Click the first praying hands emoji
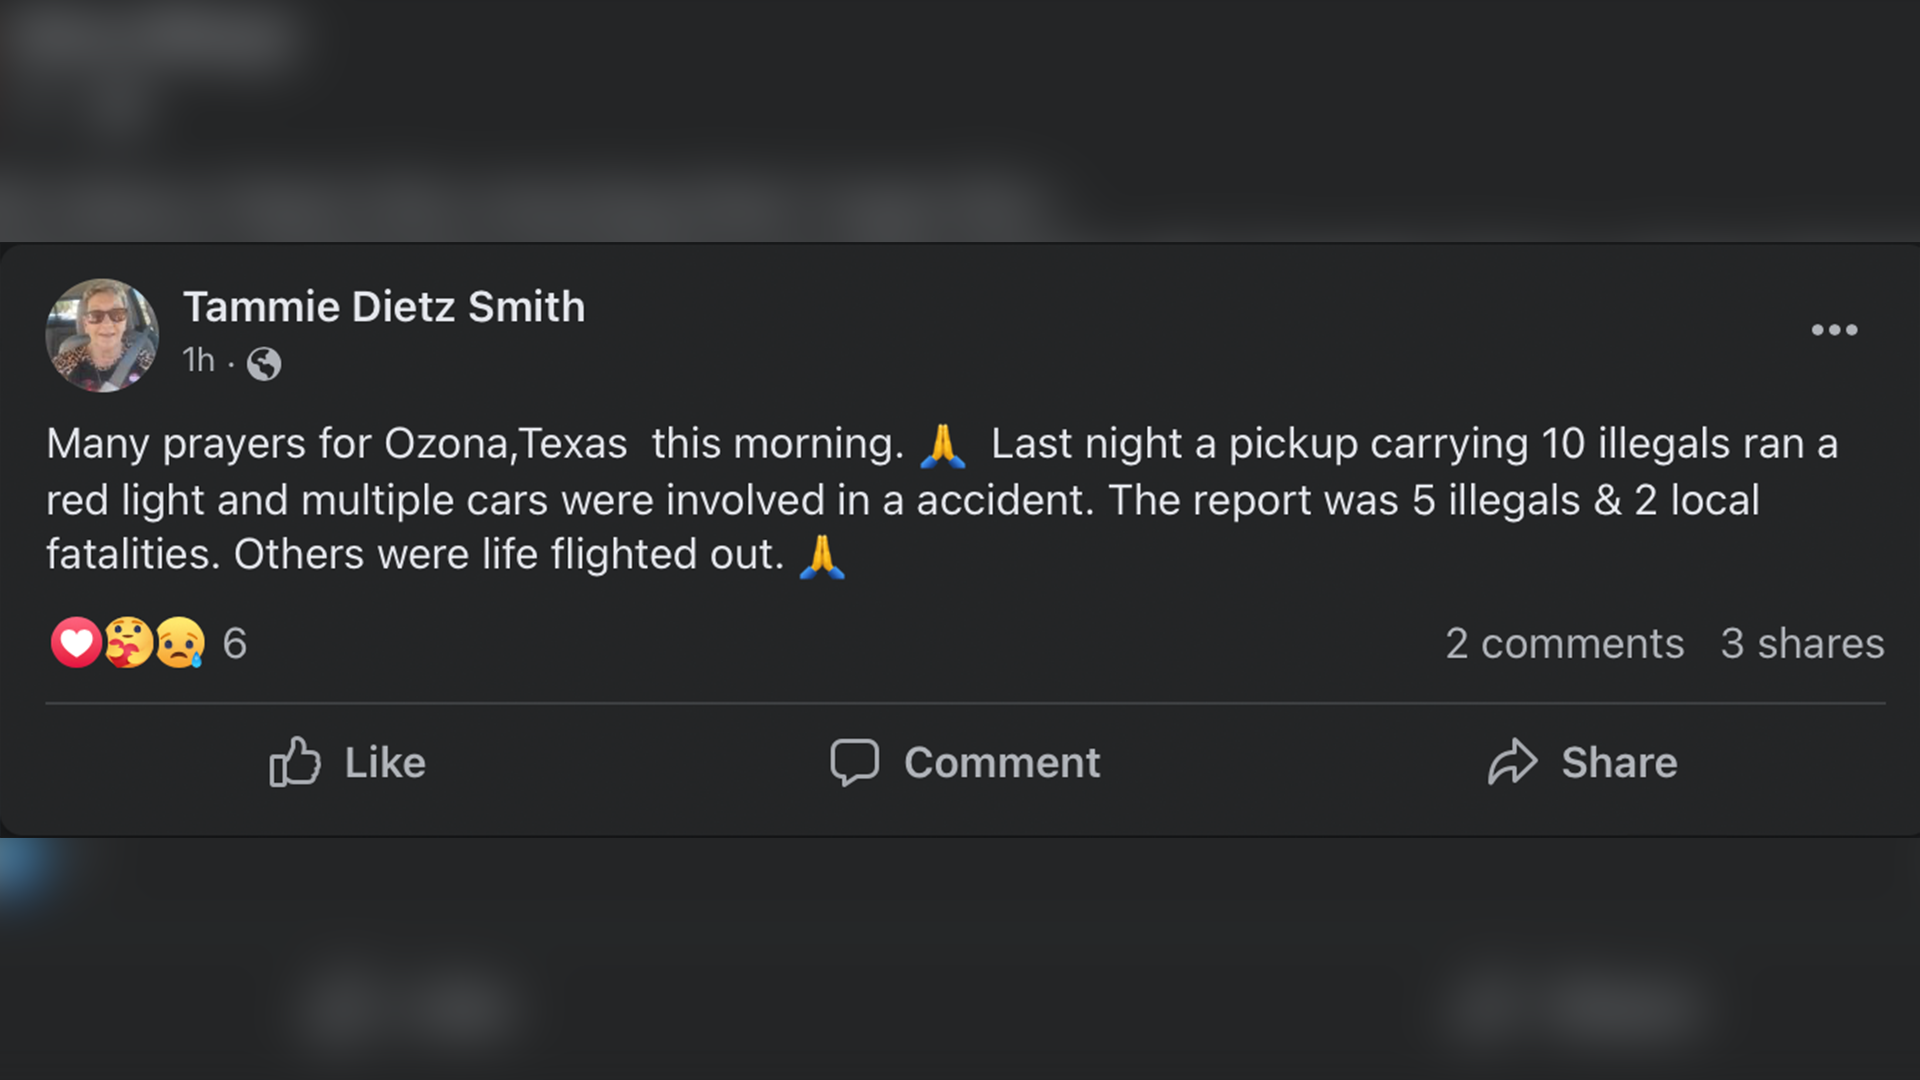The height and width of the screenshot is (1080, 1920). click(x=942, y=445)
